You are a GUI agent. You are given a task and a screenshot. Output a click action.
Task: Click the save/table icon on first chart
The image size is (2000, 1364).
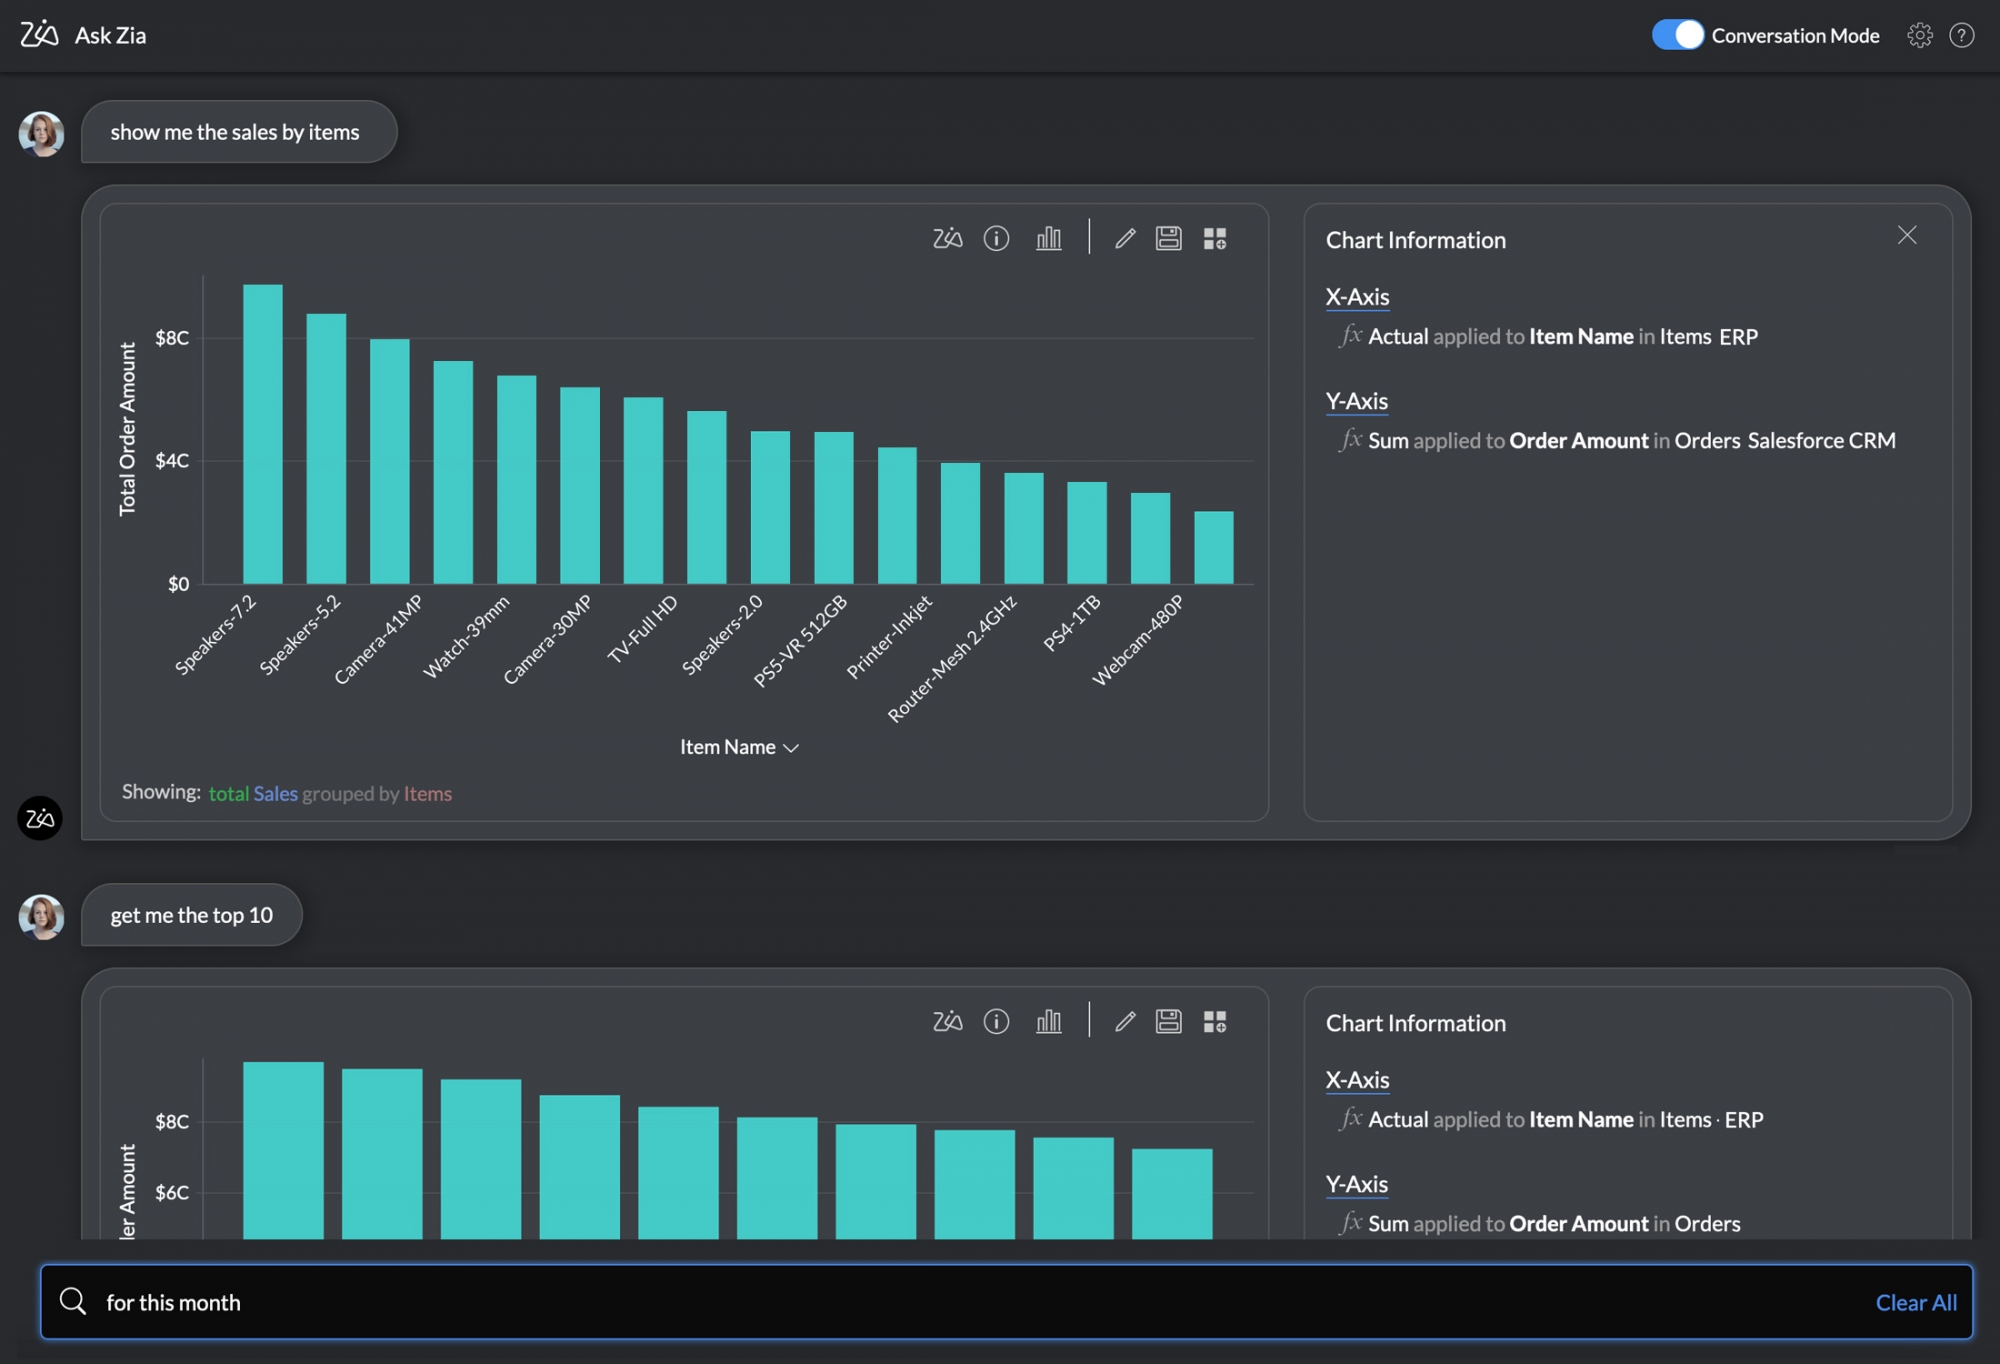1169,238
